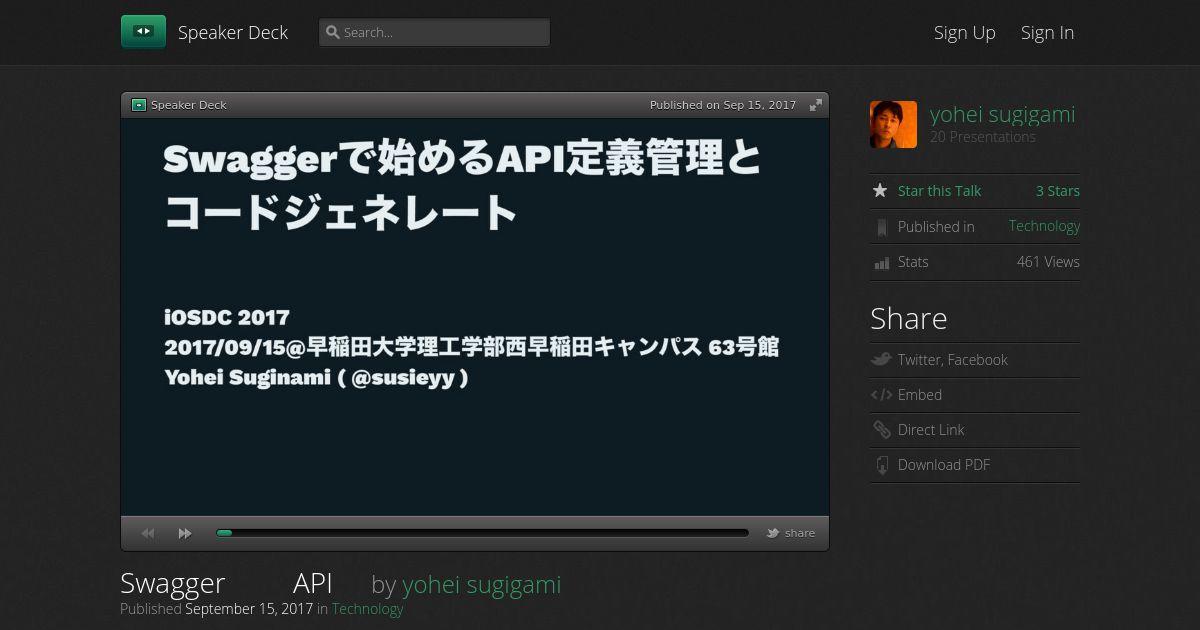
Task: Advance to next slide with forward button
Action: click(x=185, y=533)
